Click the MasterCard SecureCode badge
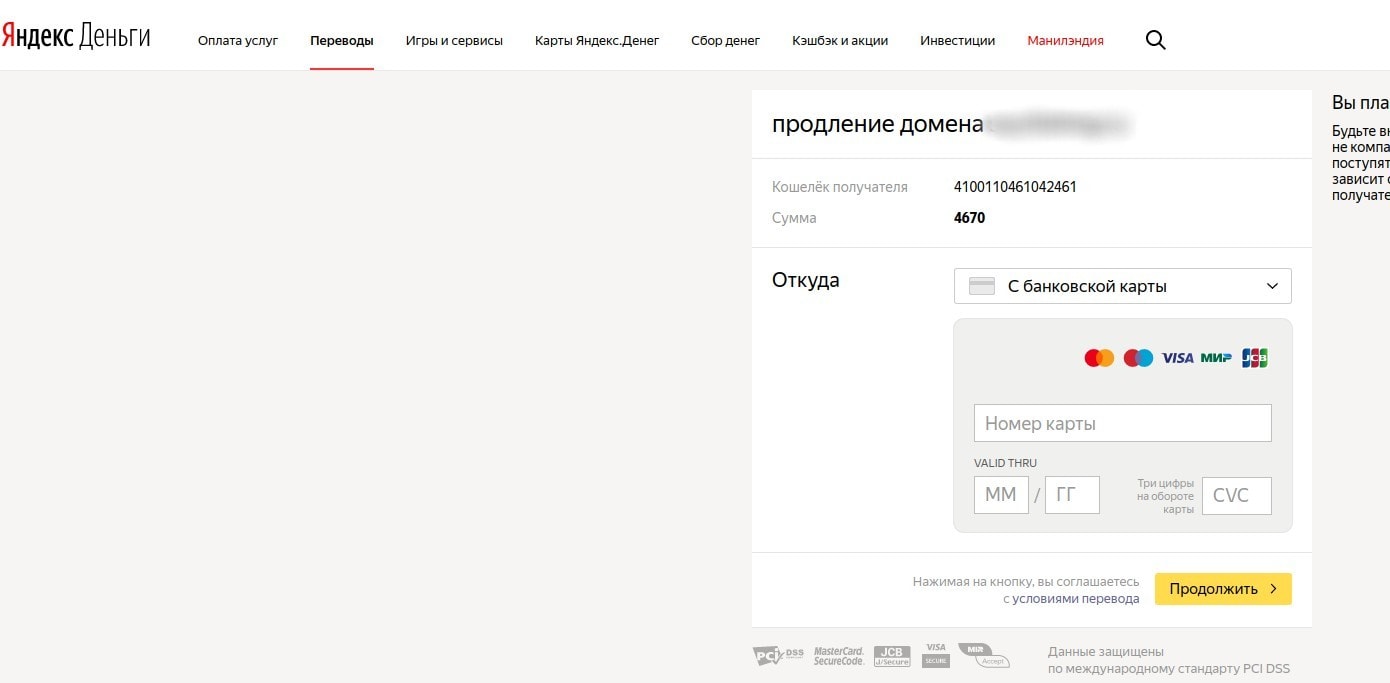Viewport: 1390px width, 683px height. (x=838, y=656)
